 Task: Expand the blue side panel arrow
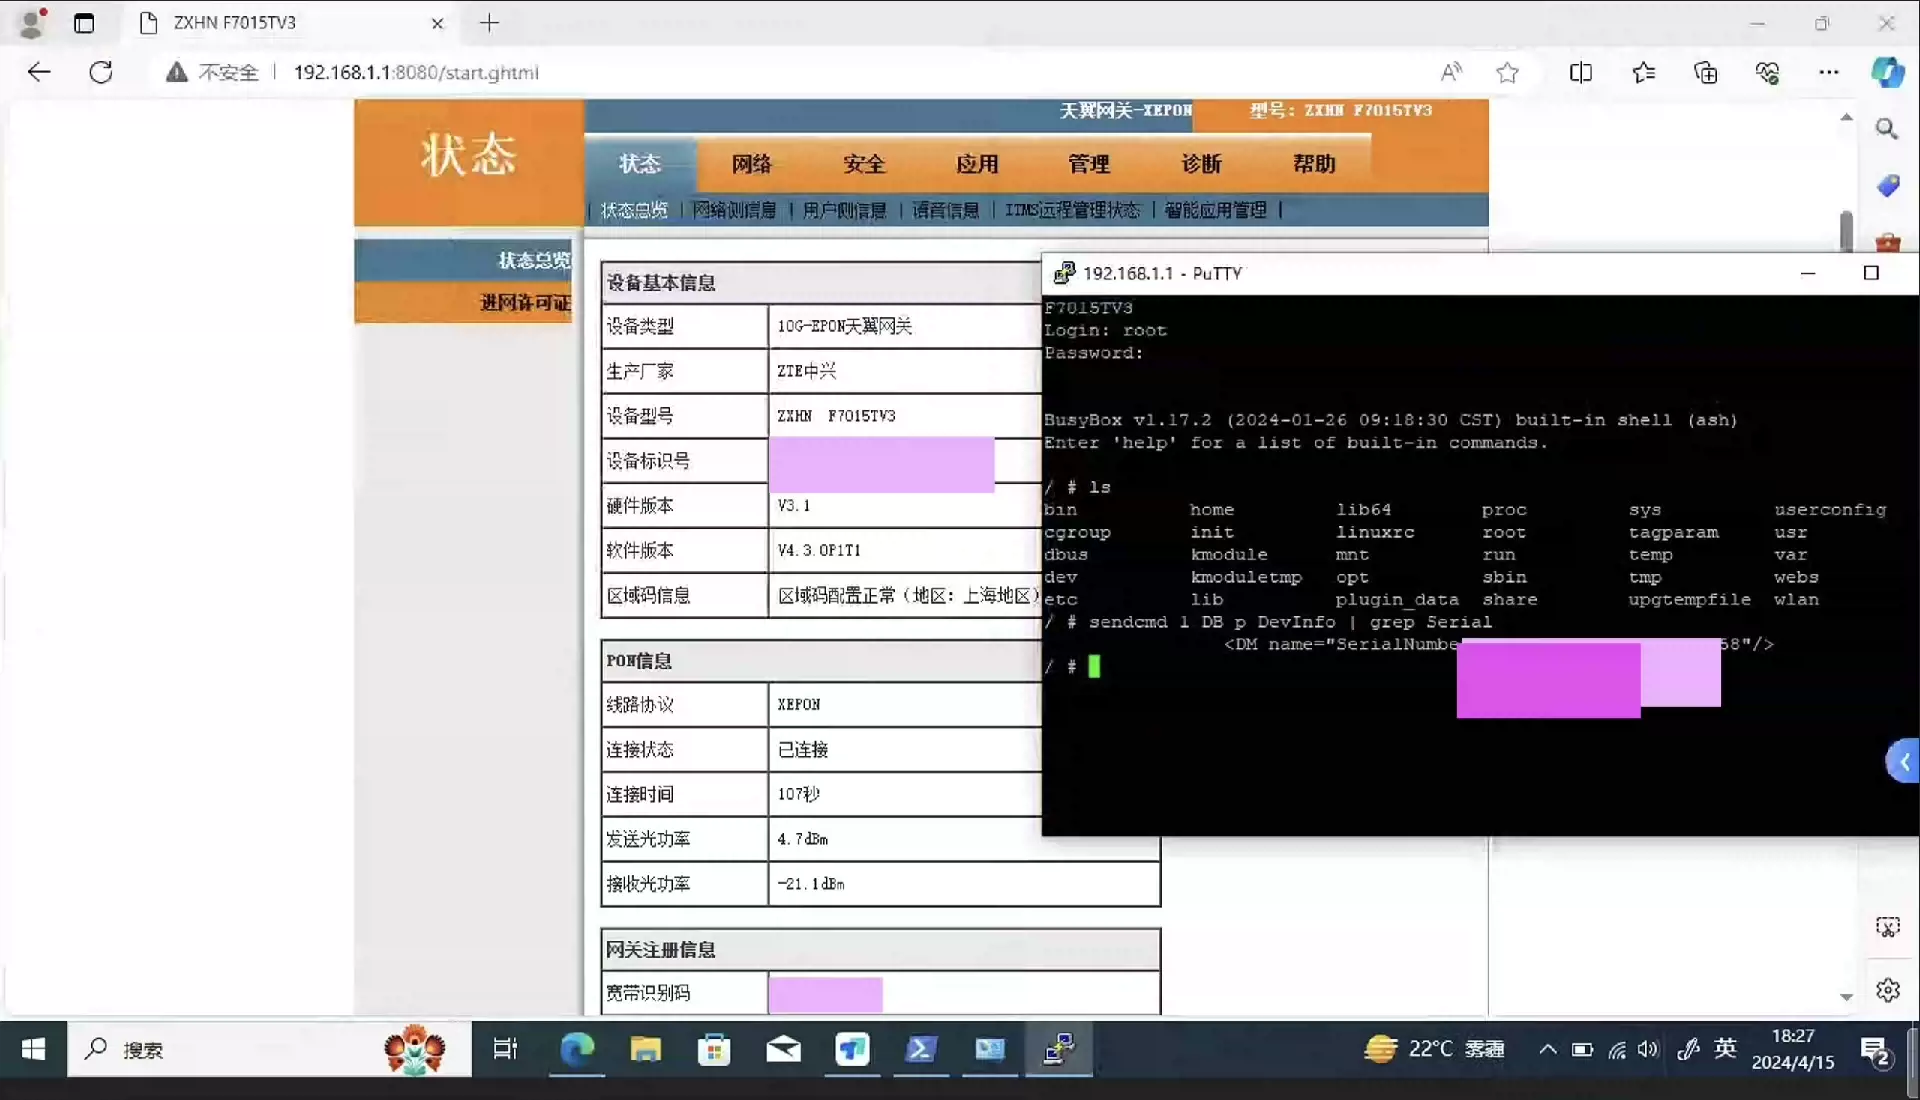1903,762
